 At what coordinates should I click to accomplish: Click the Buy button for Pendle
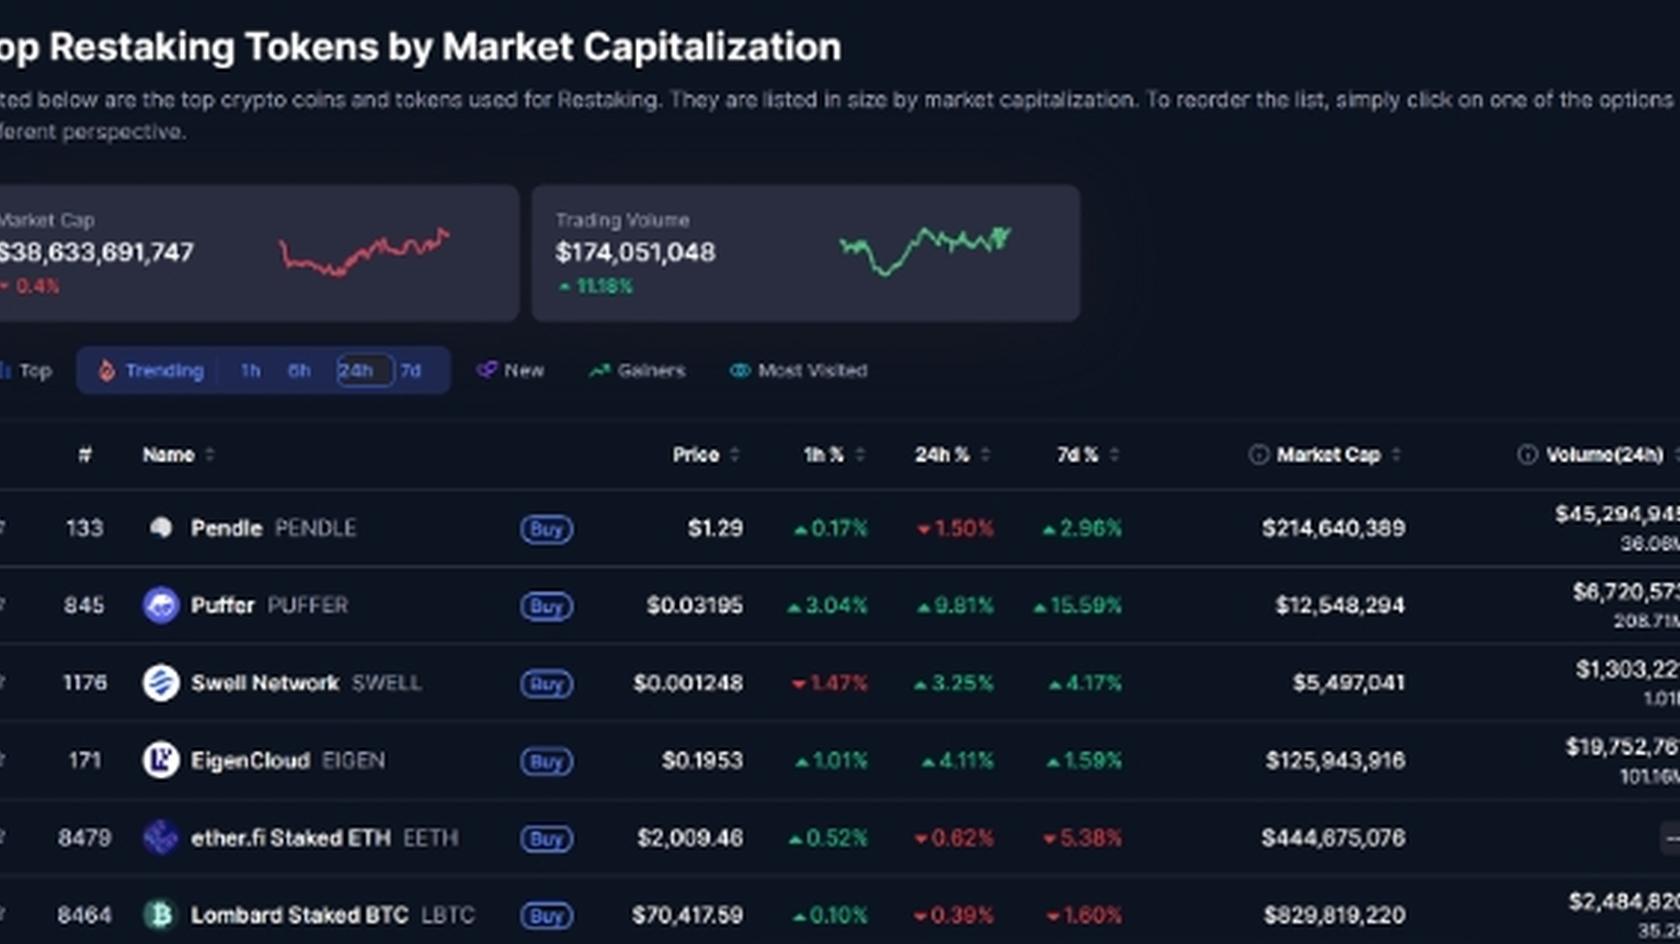[x=546, y=529]
